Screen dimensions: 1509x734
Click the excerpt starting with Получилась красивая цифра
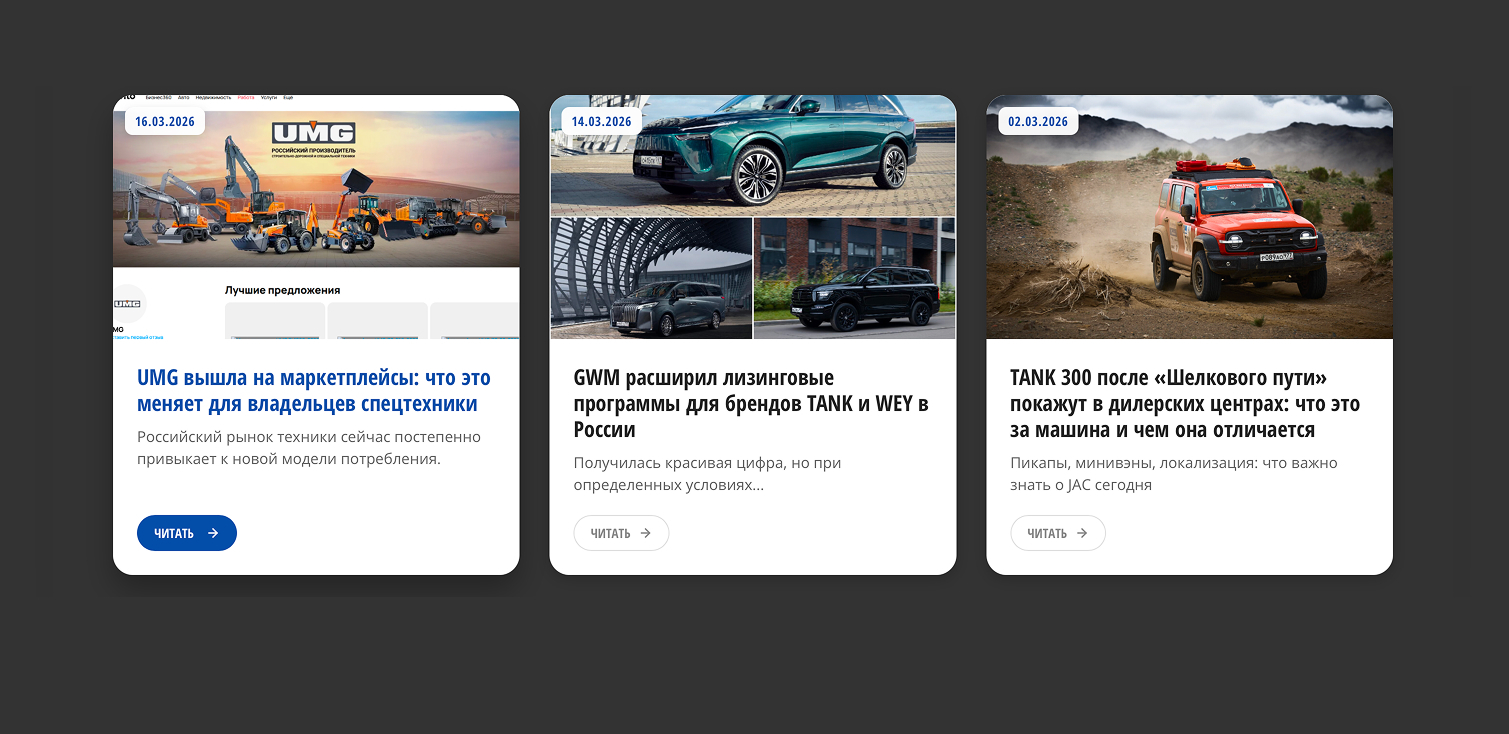(708, 474)
